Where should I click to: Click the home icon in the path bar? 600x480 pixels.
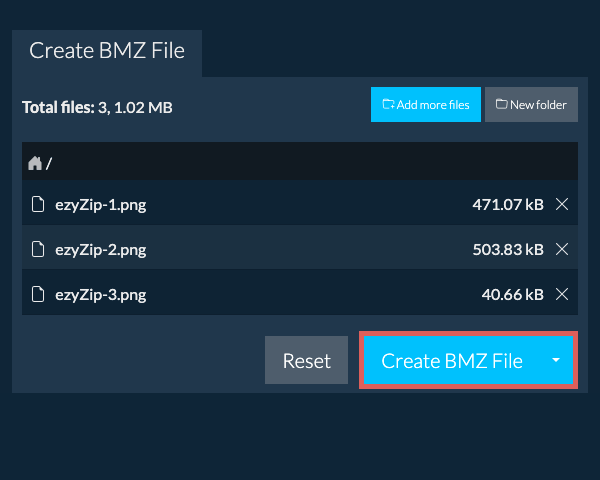(x=35, y=163)
